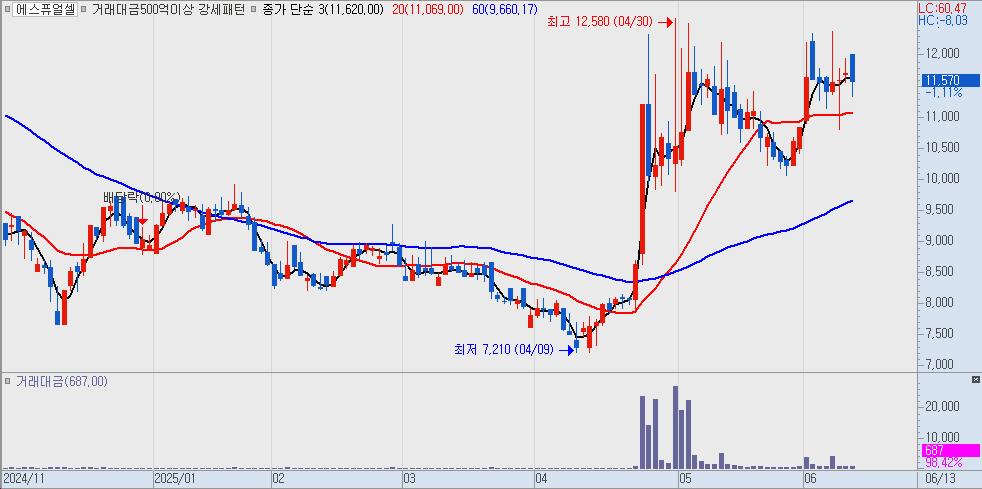This screenshot has width=982, height=489.
Task: Click the 04 month axis label
Action: [542, 479]
